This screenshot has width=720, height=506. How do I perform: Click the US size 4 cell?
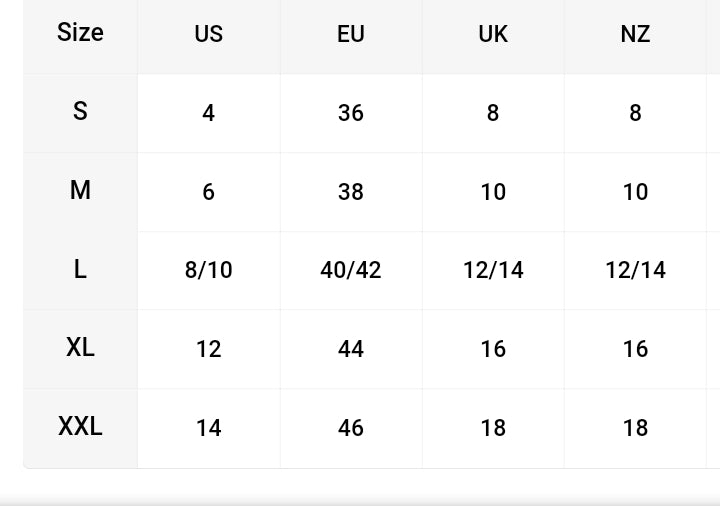pos(208,113)
